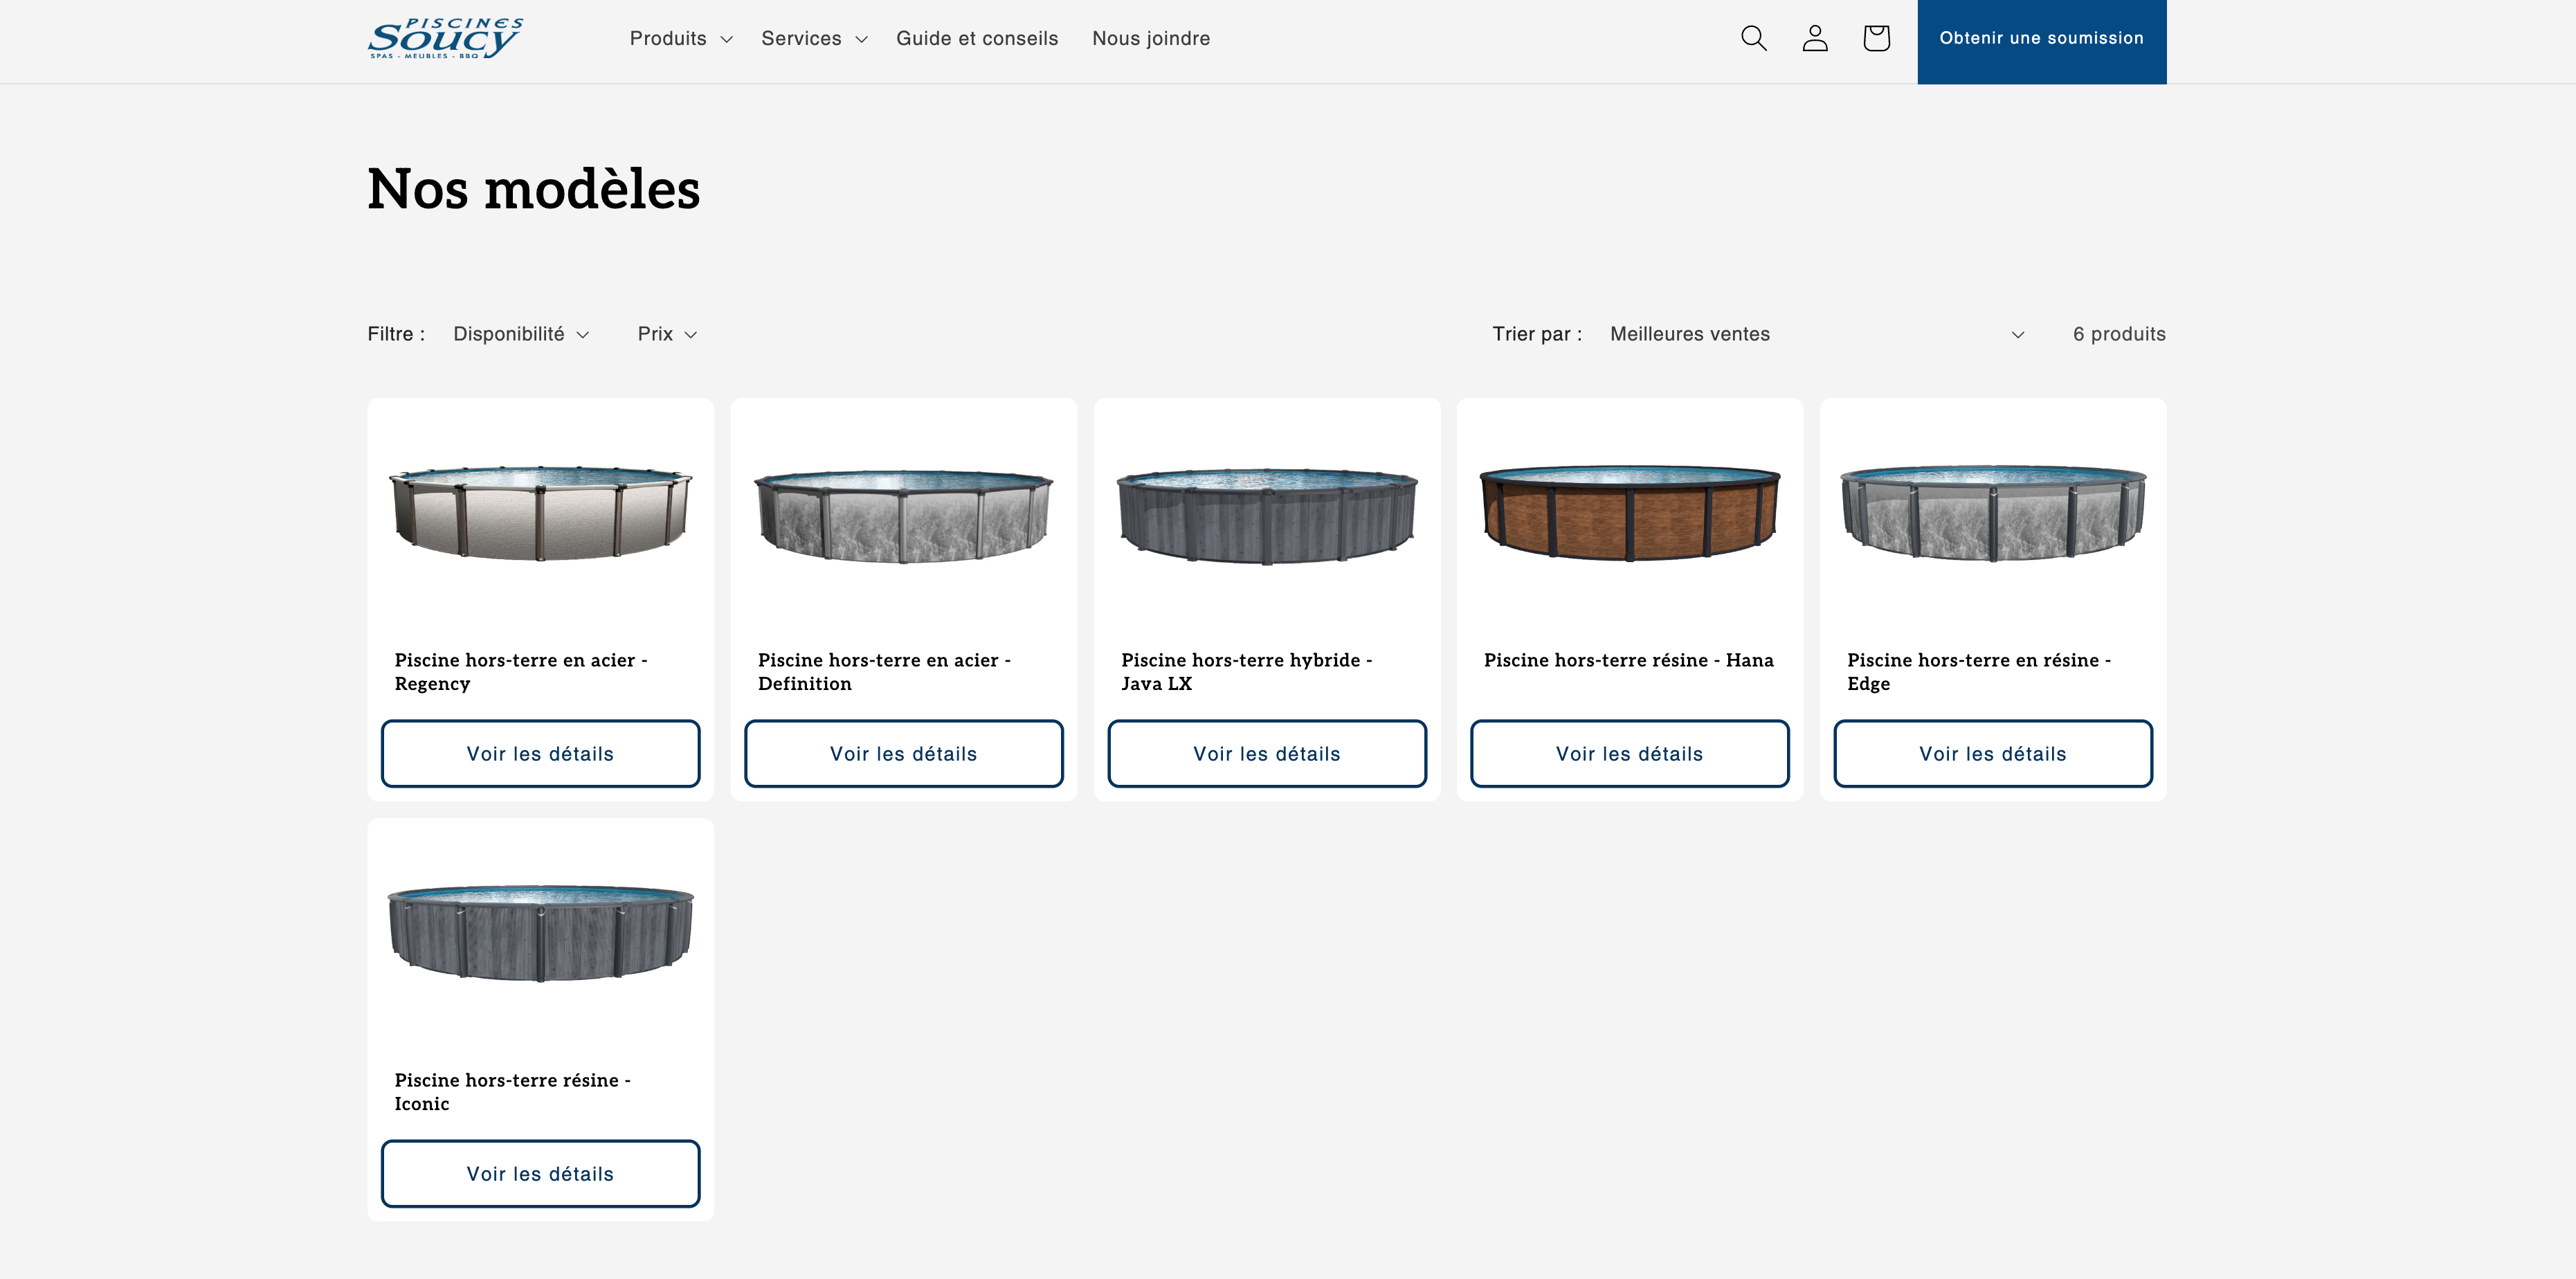Open the Trier par Meilleures ventes dropdown
Image resolution: width=2576 pixels, height=1279 pixels.
pyautogui.click(x=1817, y=334)
